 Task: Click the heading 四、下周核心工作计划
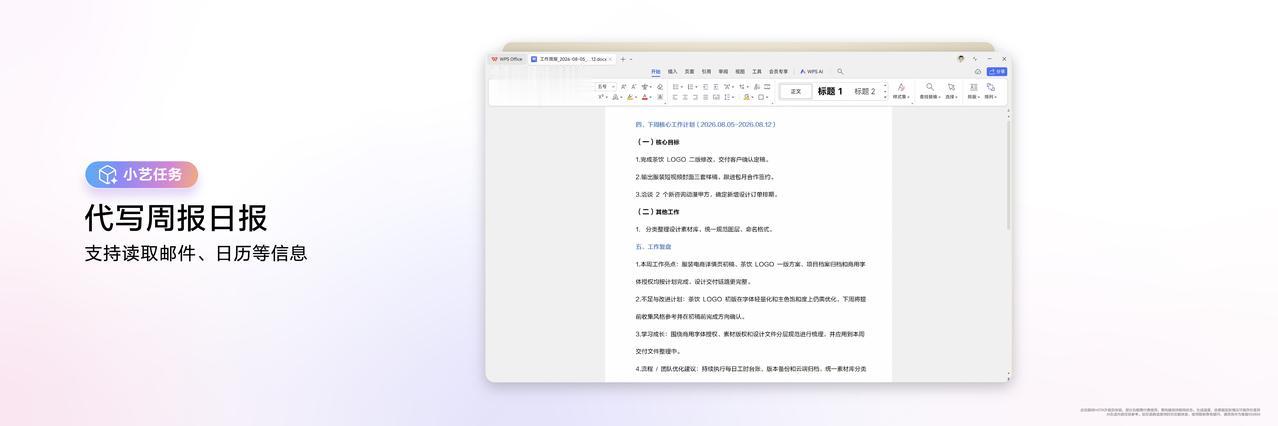tap(705, 125)
